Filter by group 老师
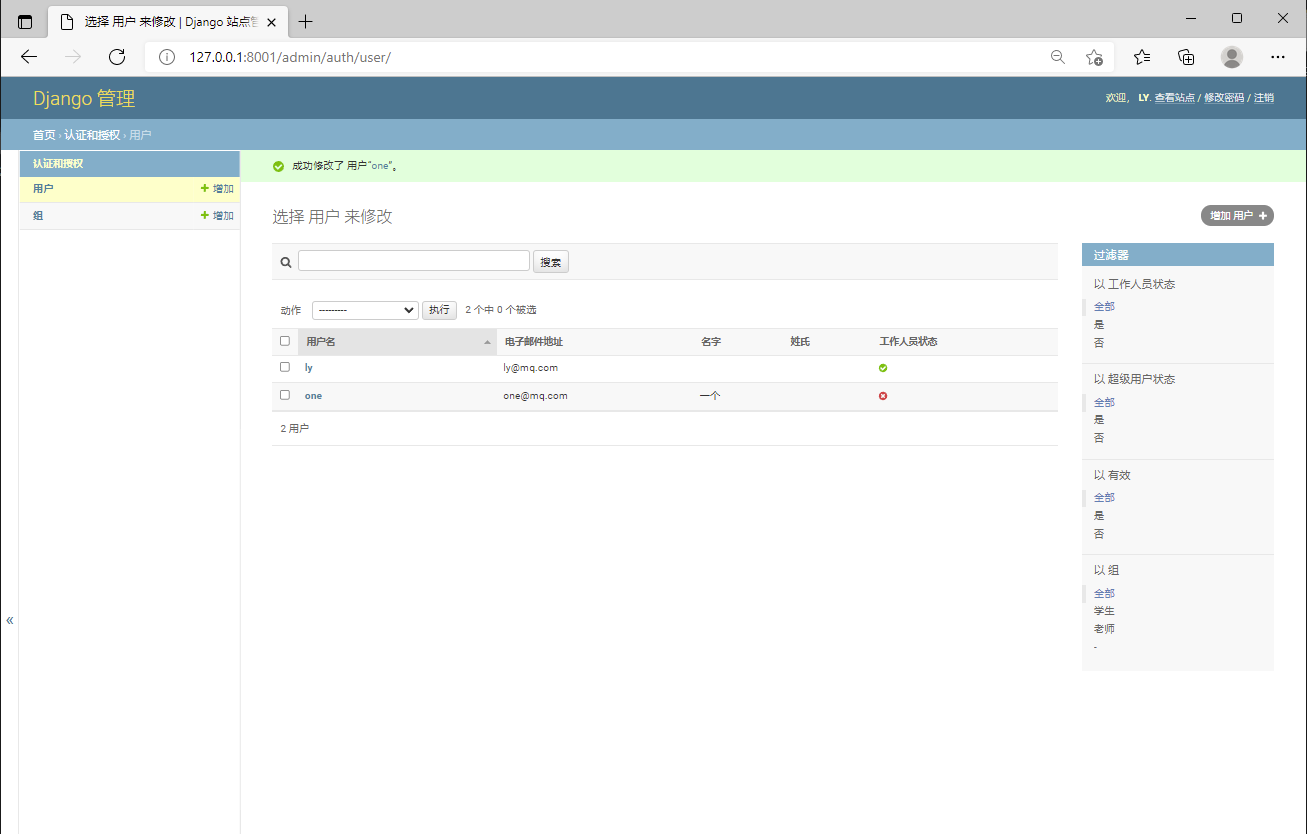Screen dimensions: 1307x834 [1104, 629]
